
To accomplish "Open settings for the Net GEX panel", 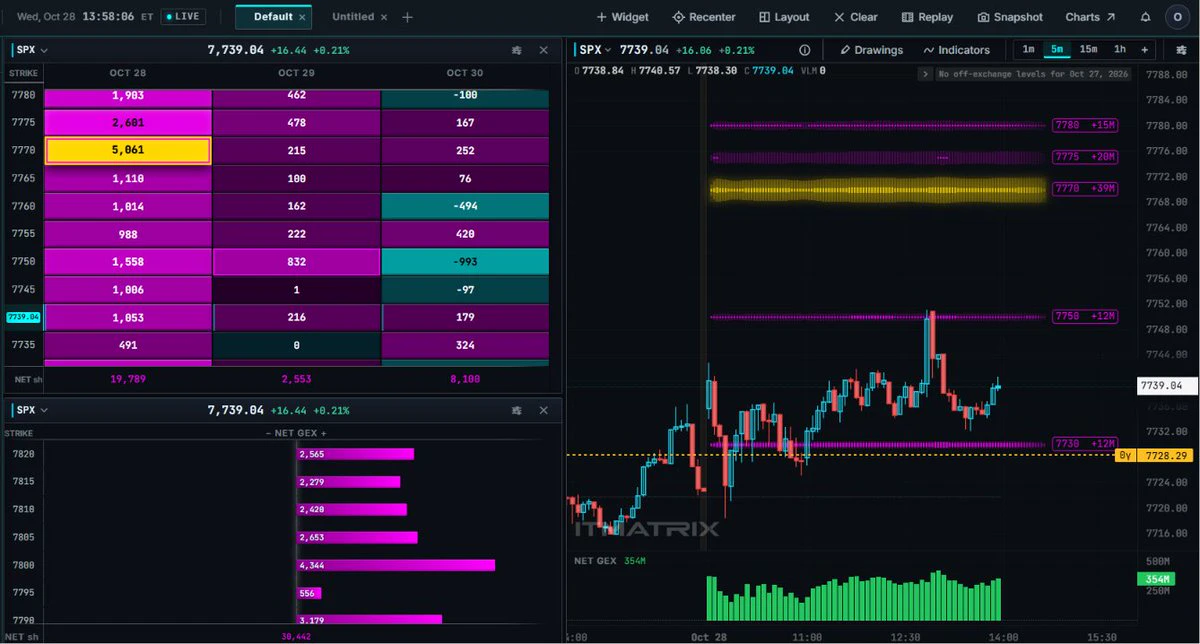I will pos(516,411).
